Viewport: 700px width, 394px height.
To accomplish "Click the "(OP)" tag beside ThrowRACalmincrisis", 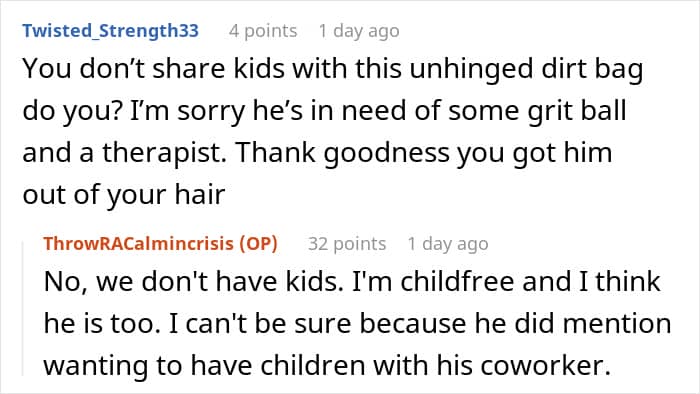I will point(258,244).
